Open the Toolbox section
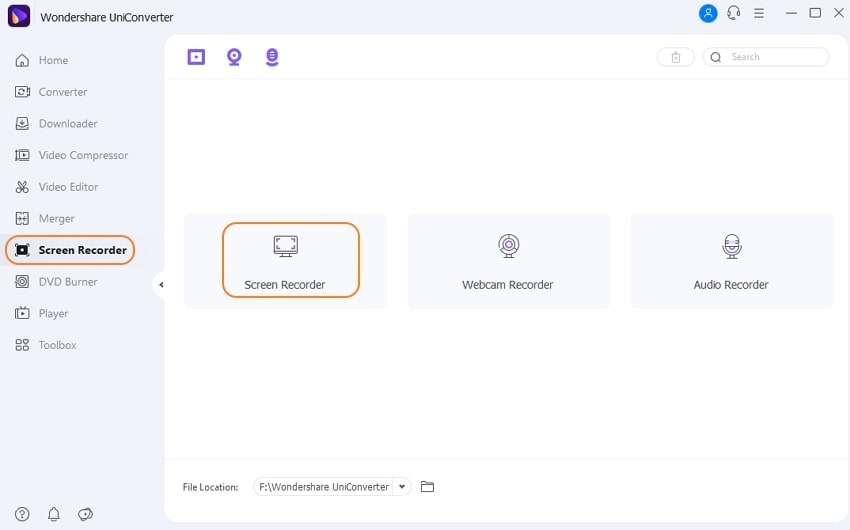 click(x=46, y=345)
